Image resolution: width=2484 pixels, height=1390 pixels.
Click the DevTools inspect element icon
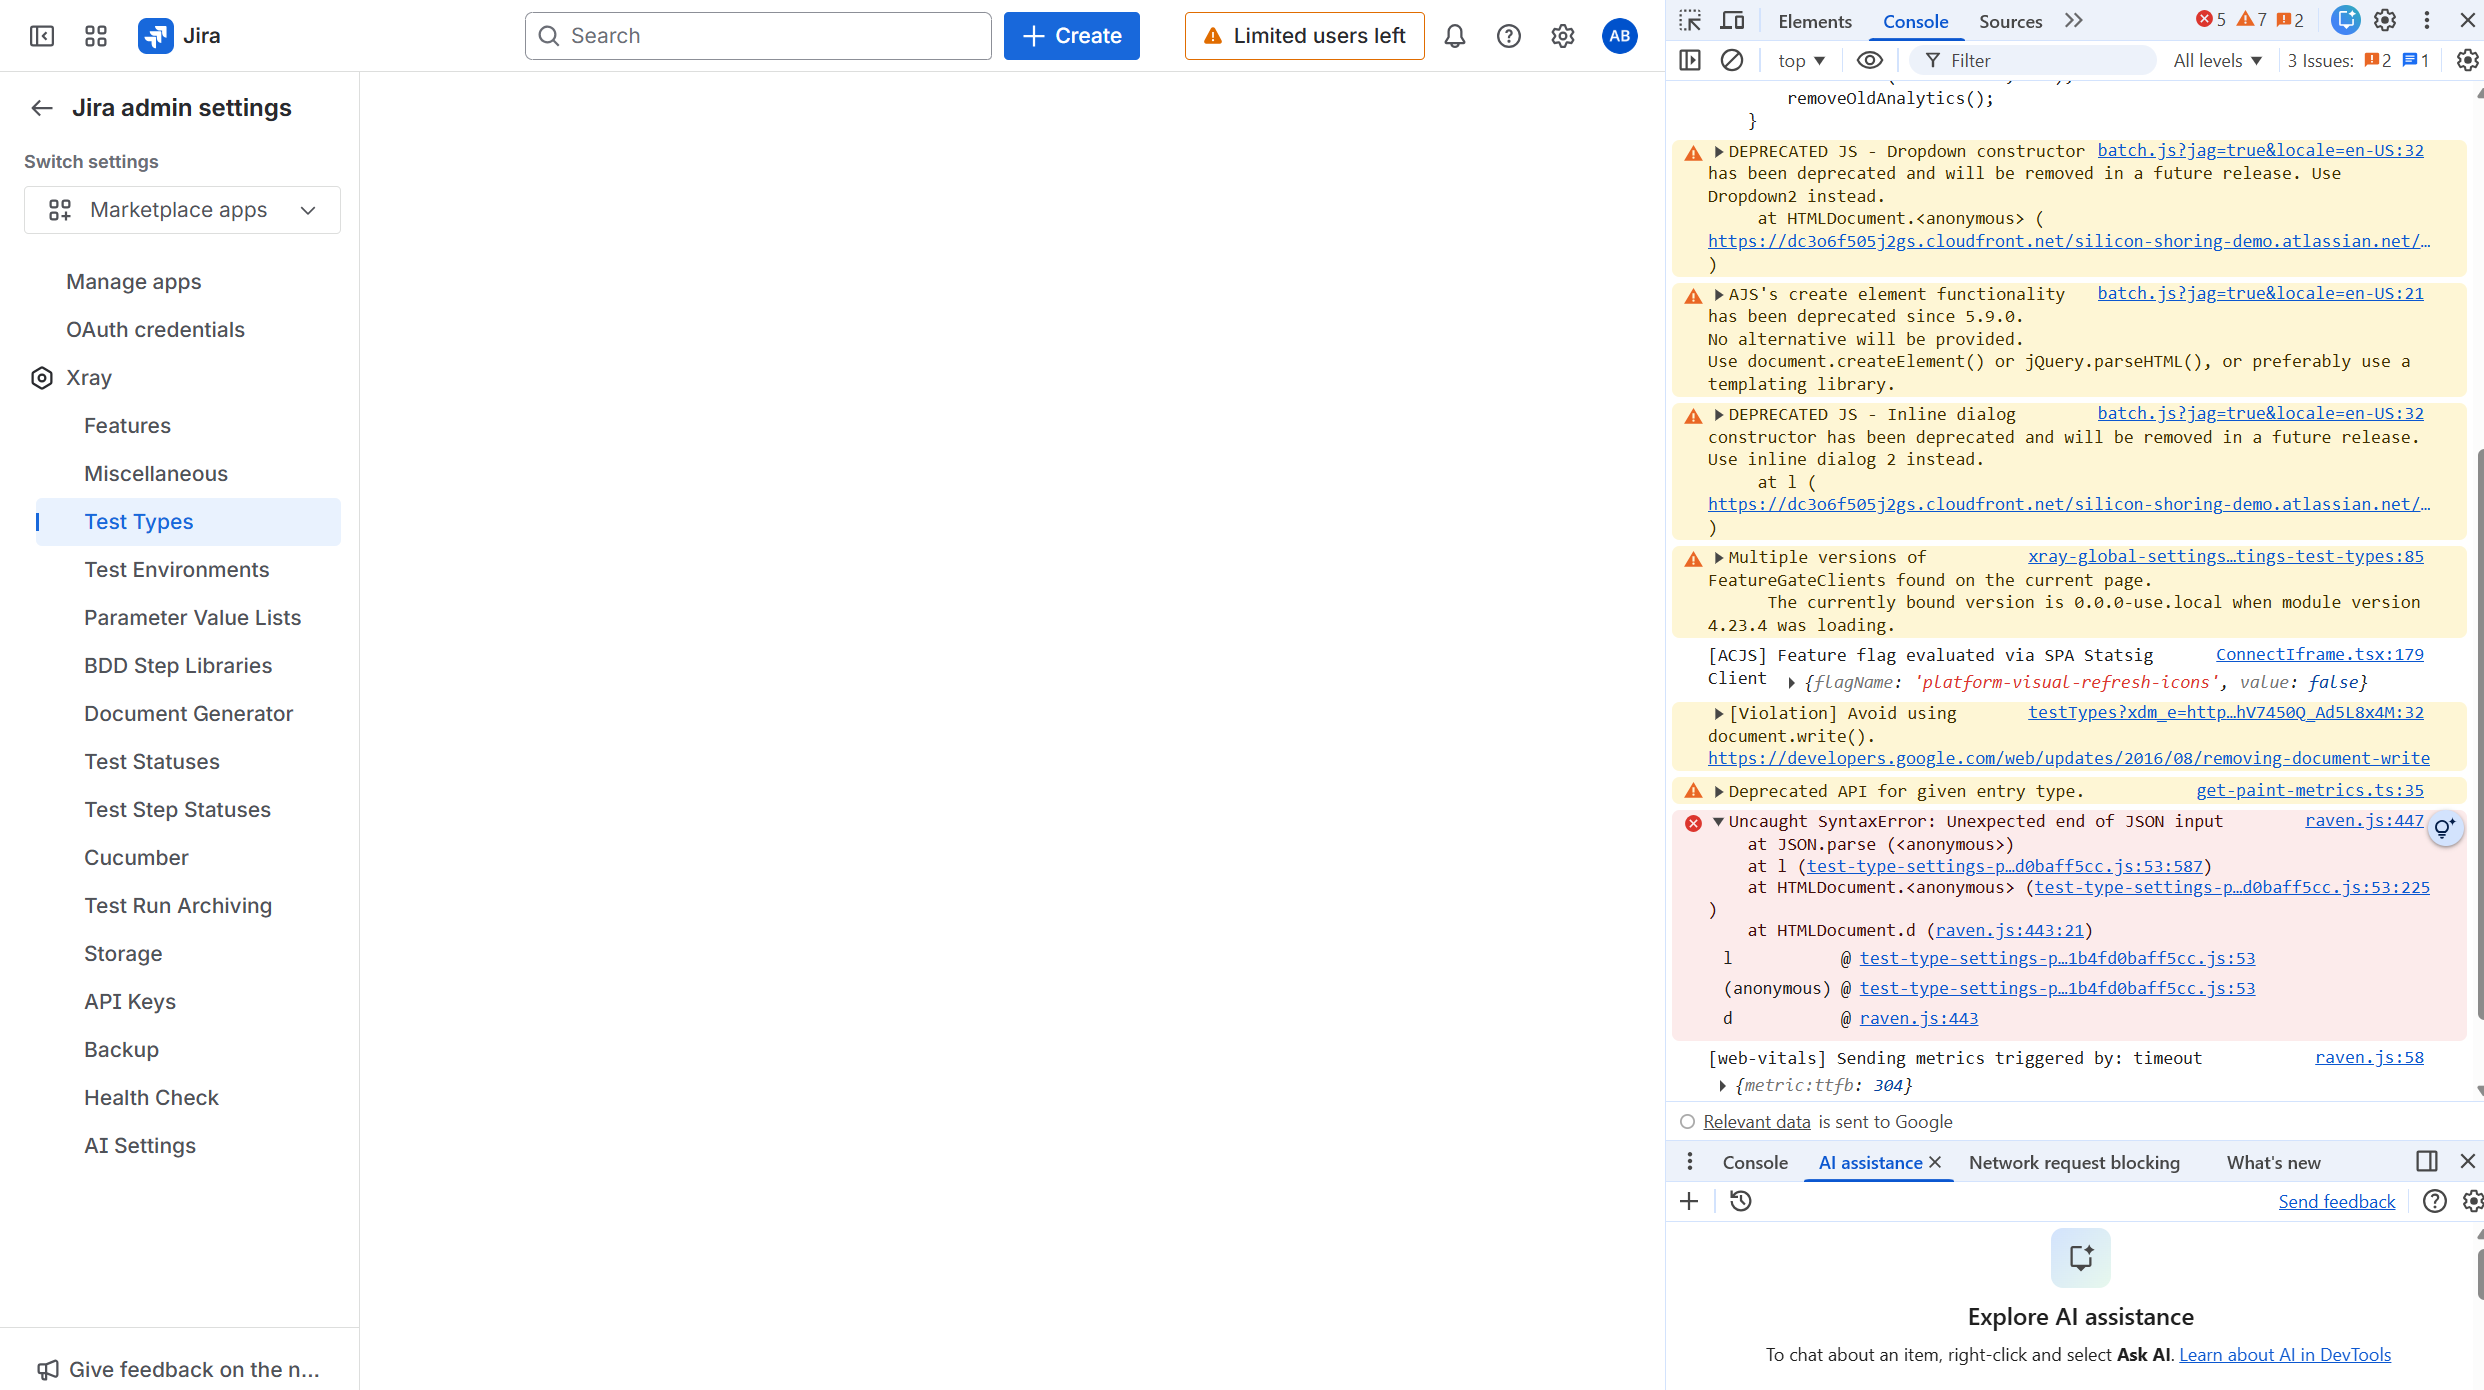click(1690, 21)
